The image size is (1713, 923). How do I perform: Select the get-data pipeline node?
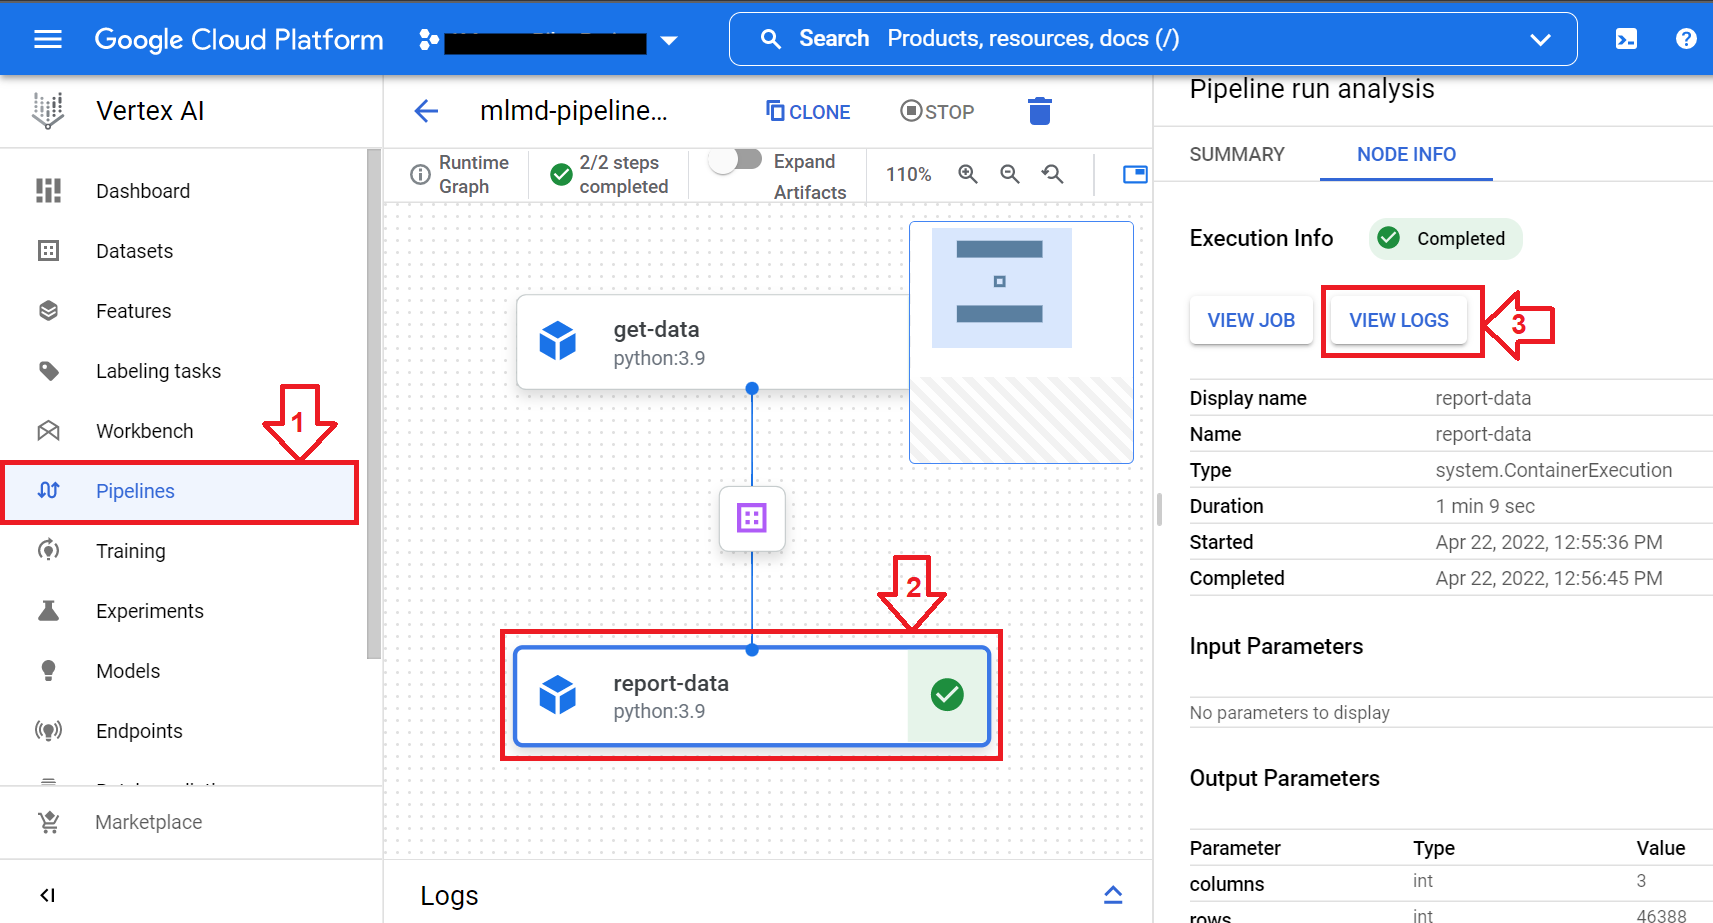tap(713, 342)
